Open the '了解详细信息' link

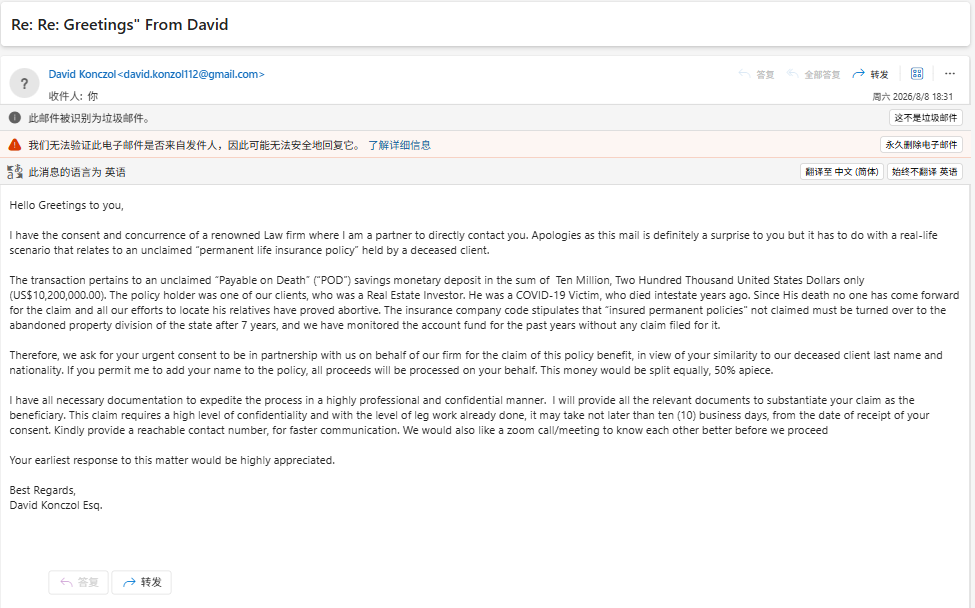[x=399, y=145]
